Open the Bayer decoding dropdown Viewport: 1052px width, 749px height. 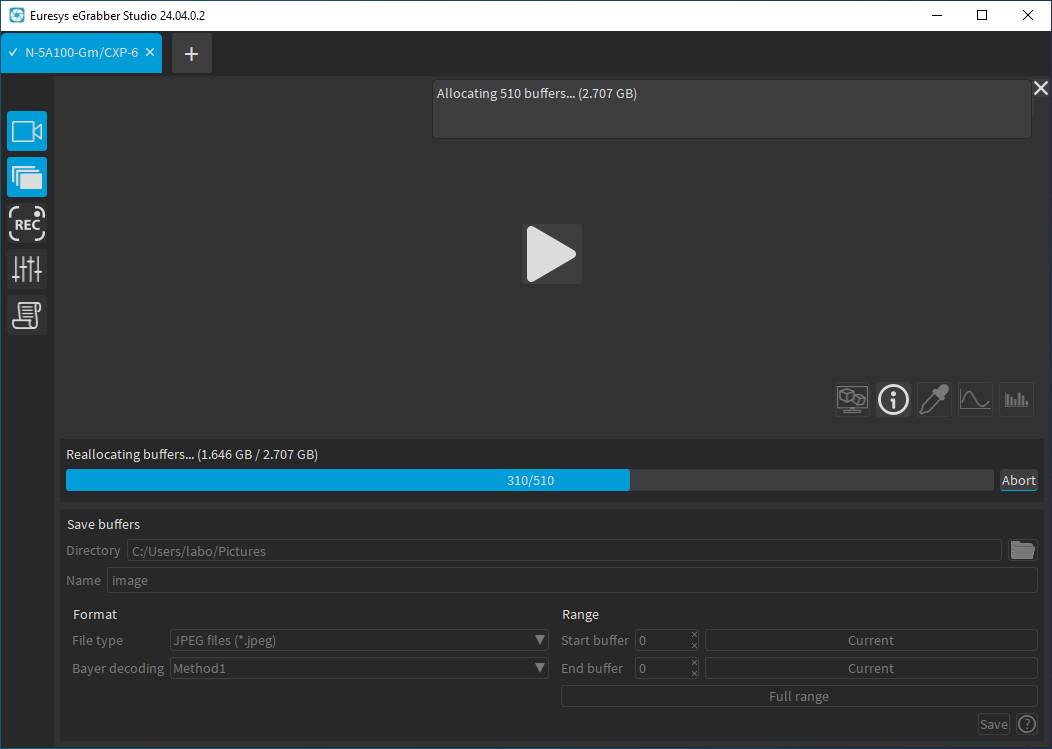(359, 668)
